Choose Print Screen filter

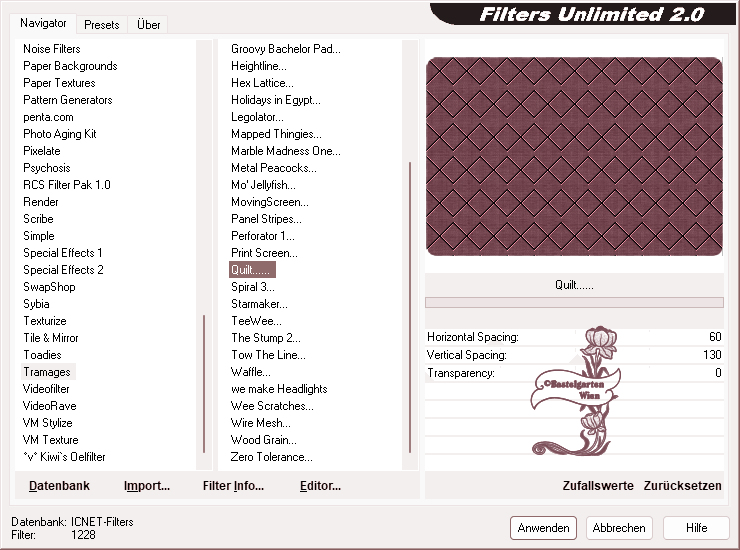pyautogui.click(x=264, y=253)
